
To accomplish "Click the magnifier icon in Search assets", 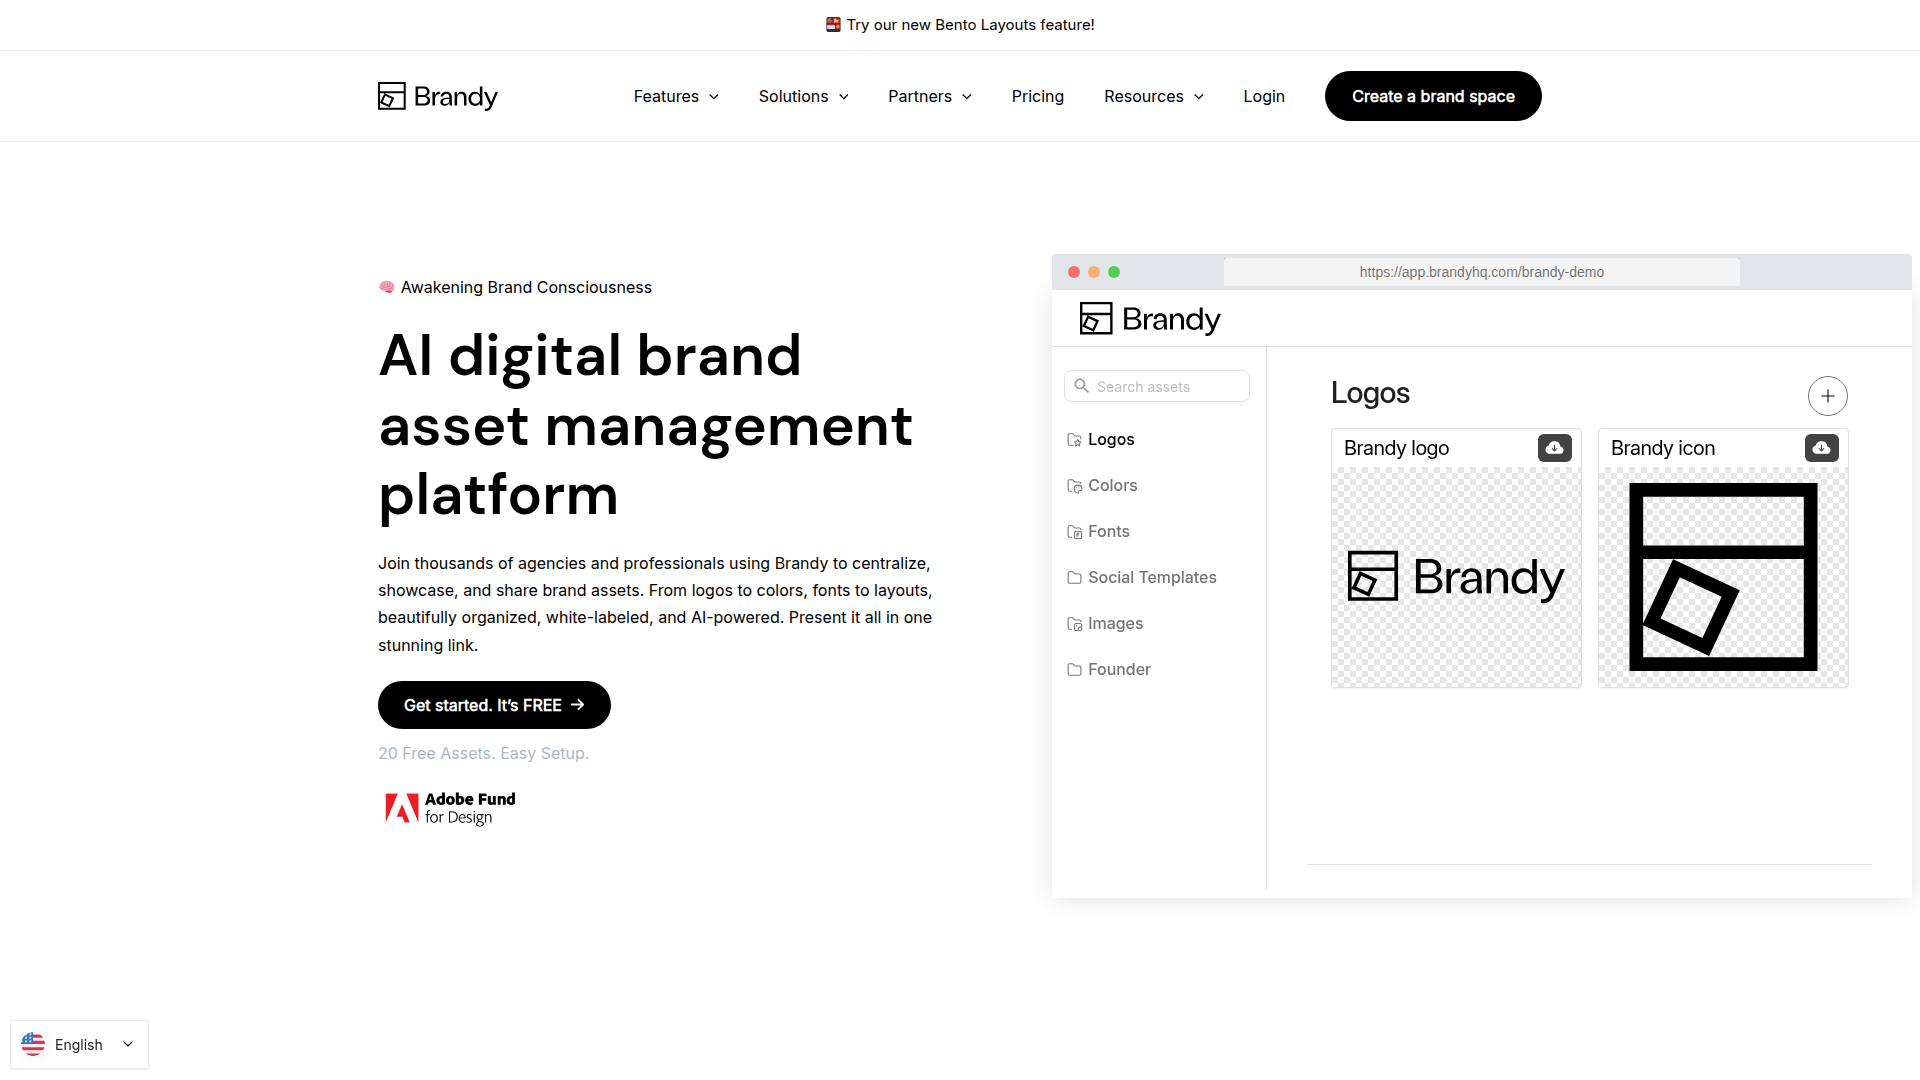I will pyautogui.click(x=1081, y=386).
